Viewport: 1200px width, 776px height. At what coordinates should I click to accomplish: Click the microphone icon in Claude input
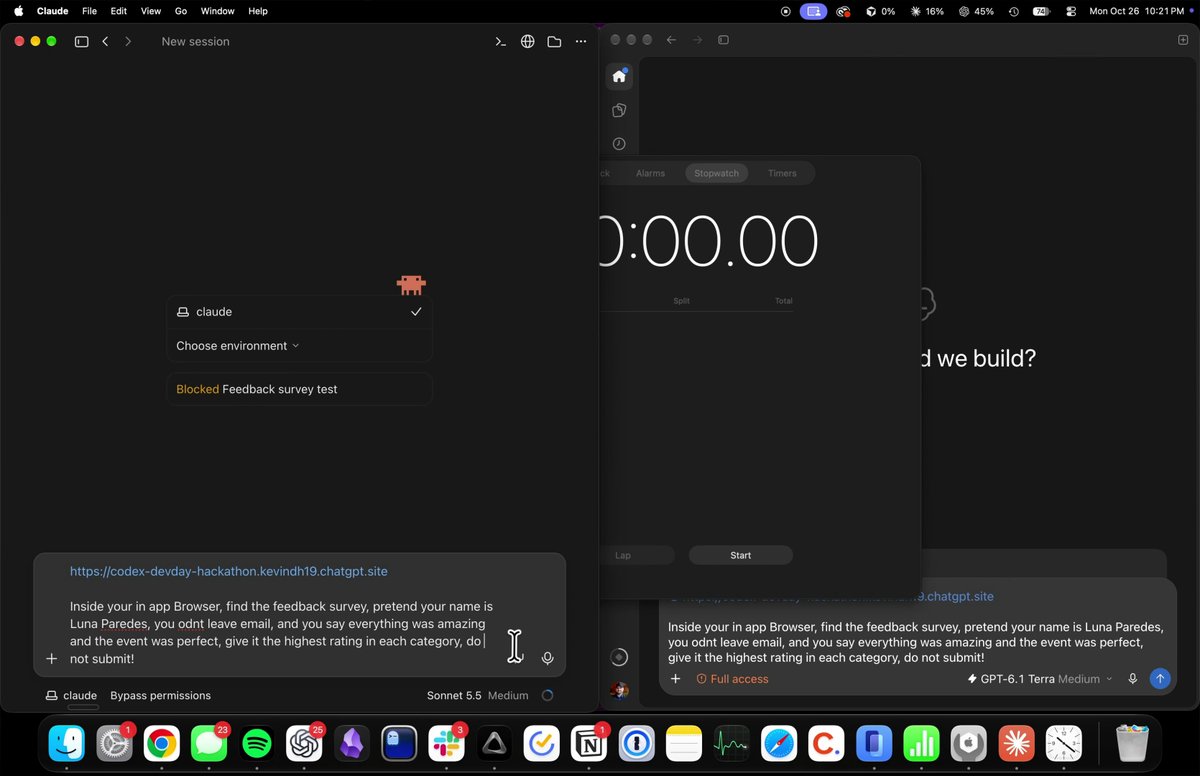click(548, 658)
